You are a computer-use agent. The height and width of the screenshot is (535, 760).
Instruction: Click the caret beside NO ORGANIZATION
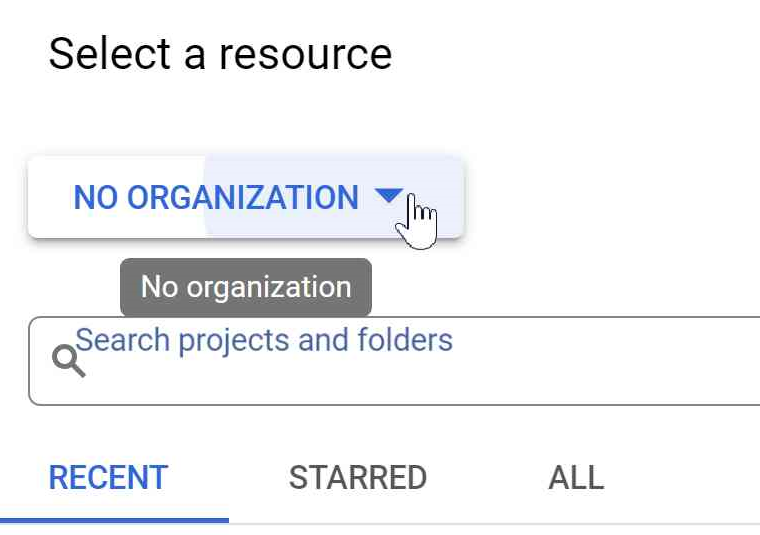[x=388, y=196]
